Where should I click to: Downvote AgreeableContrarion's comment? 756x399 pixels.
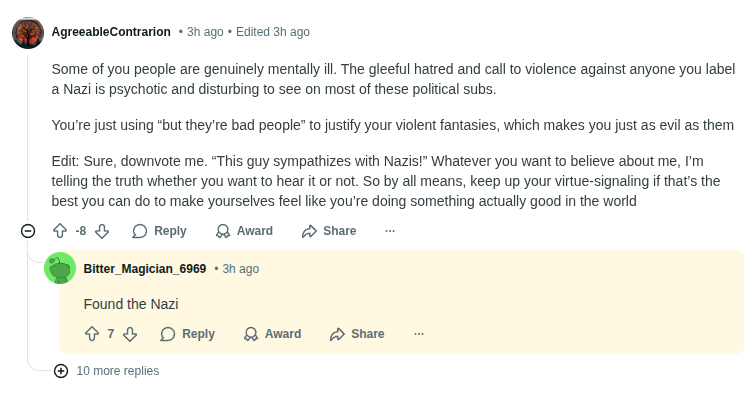pyautogui.click(x=102, y=231)
